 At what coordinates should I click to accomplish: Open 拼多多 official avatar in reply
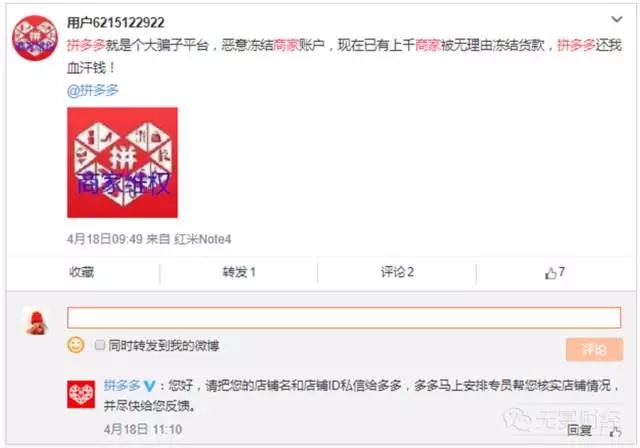coord(81,394)
